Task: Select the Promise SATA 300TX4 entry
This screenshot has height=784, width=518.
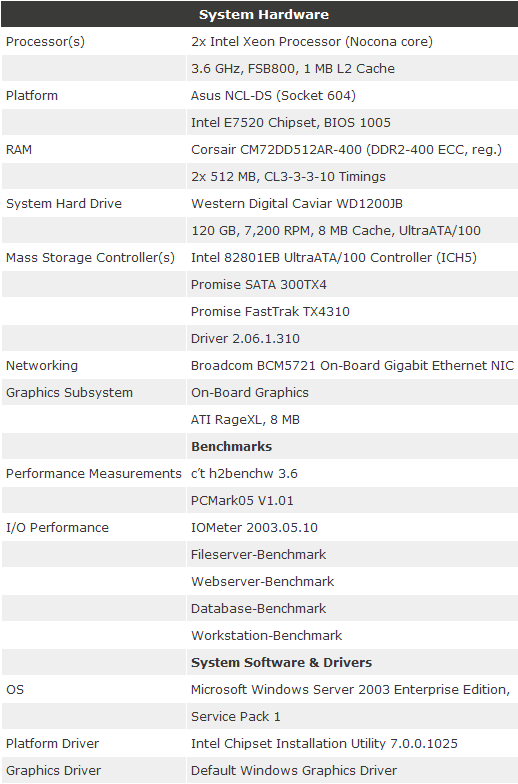Action: point(259,284)
